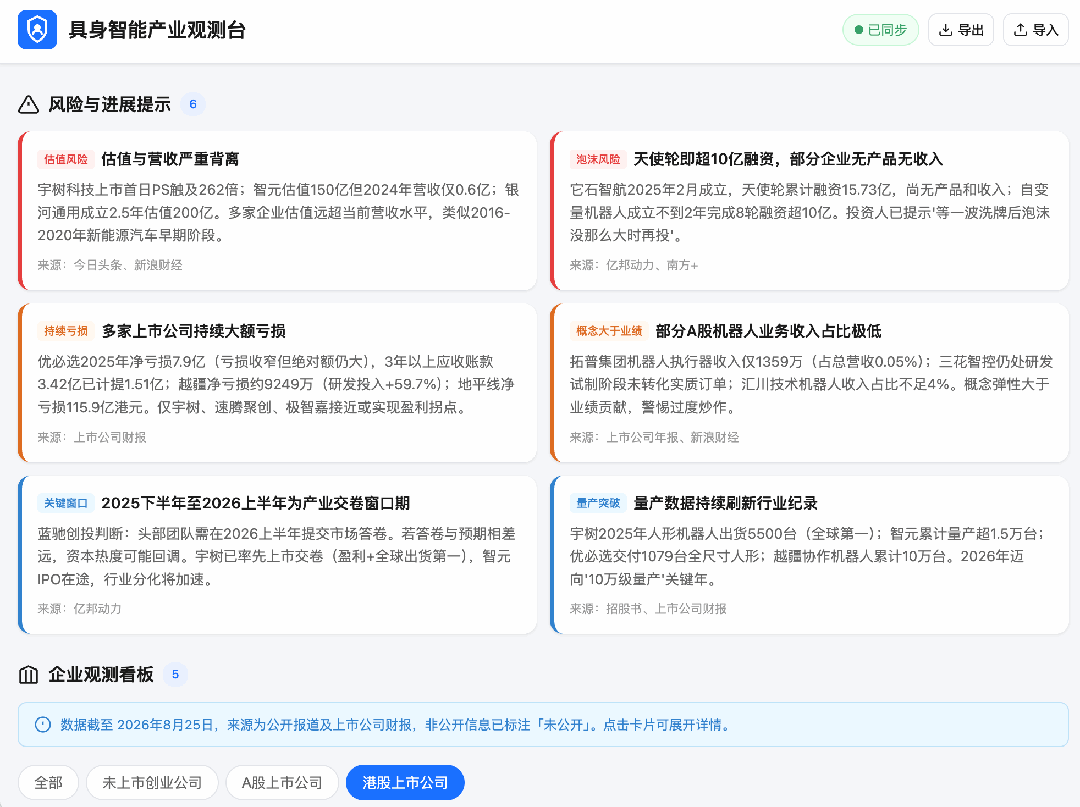Click the blue shield app logo
1080x807 pixels.
click(x=37, y=30)
